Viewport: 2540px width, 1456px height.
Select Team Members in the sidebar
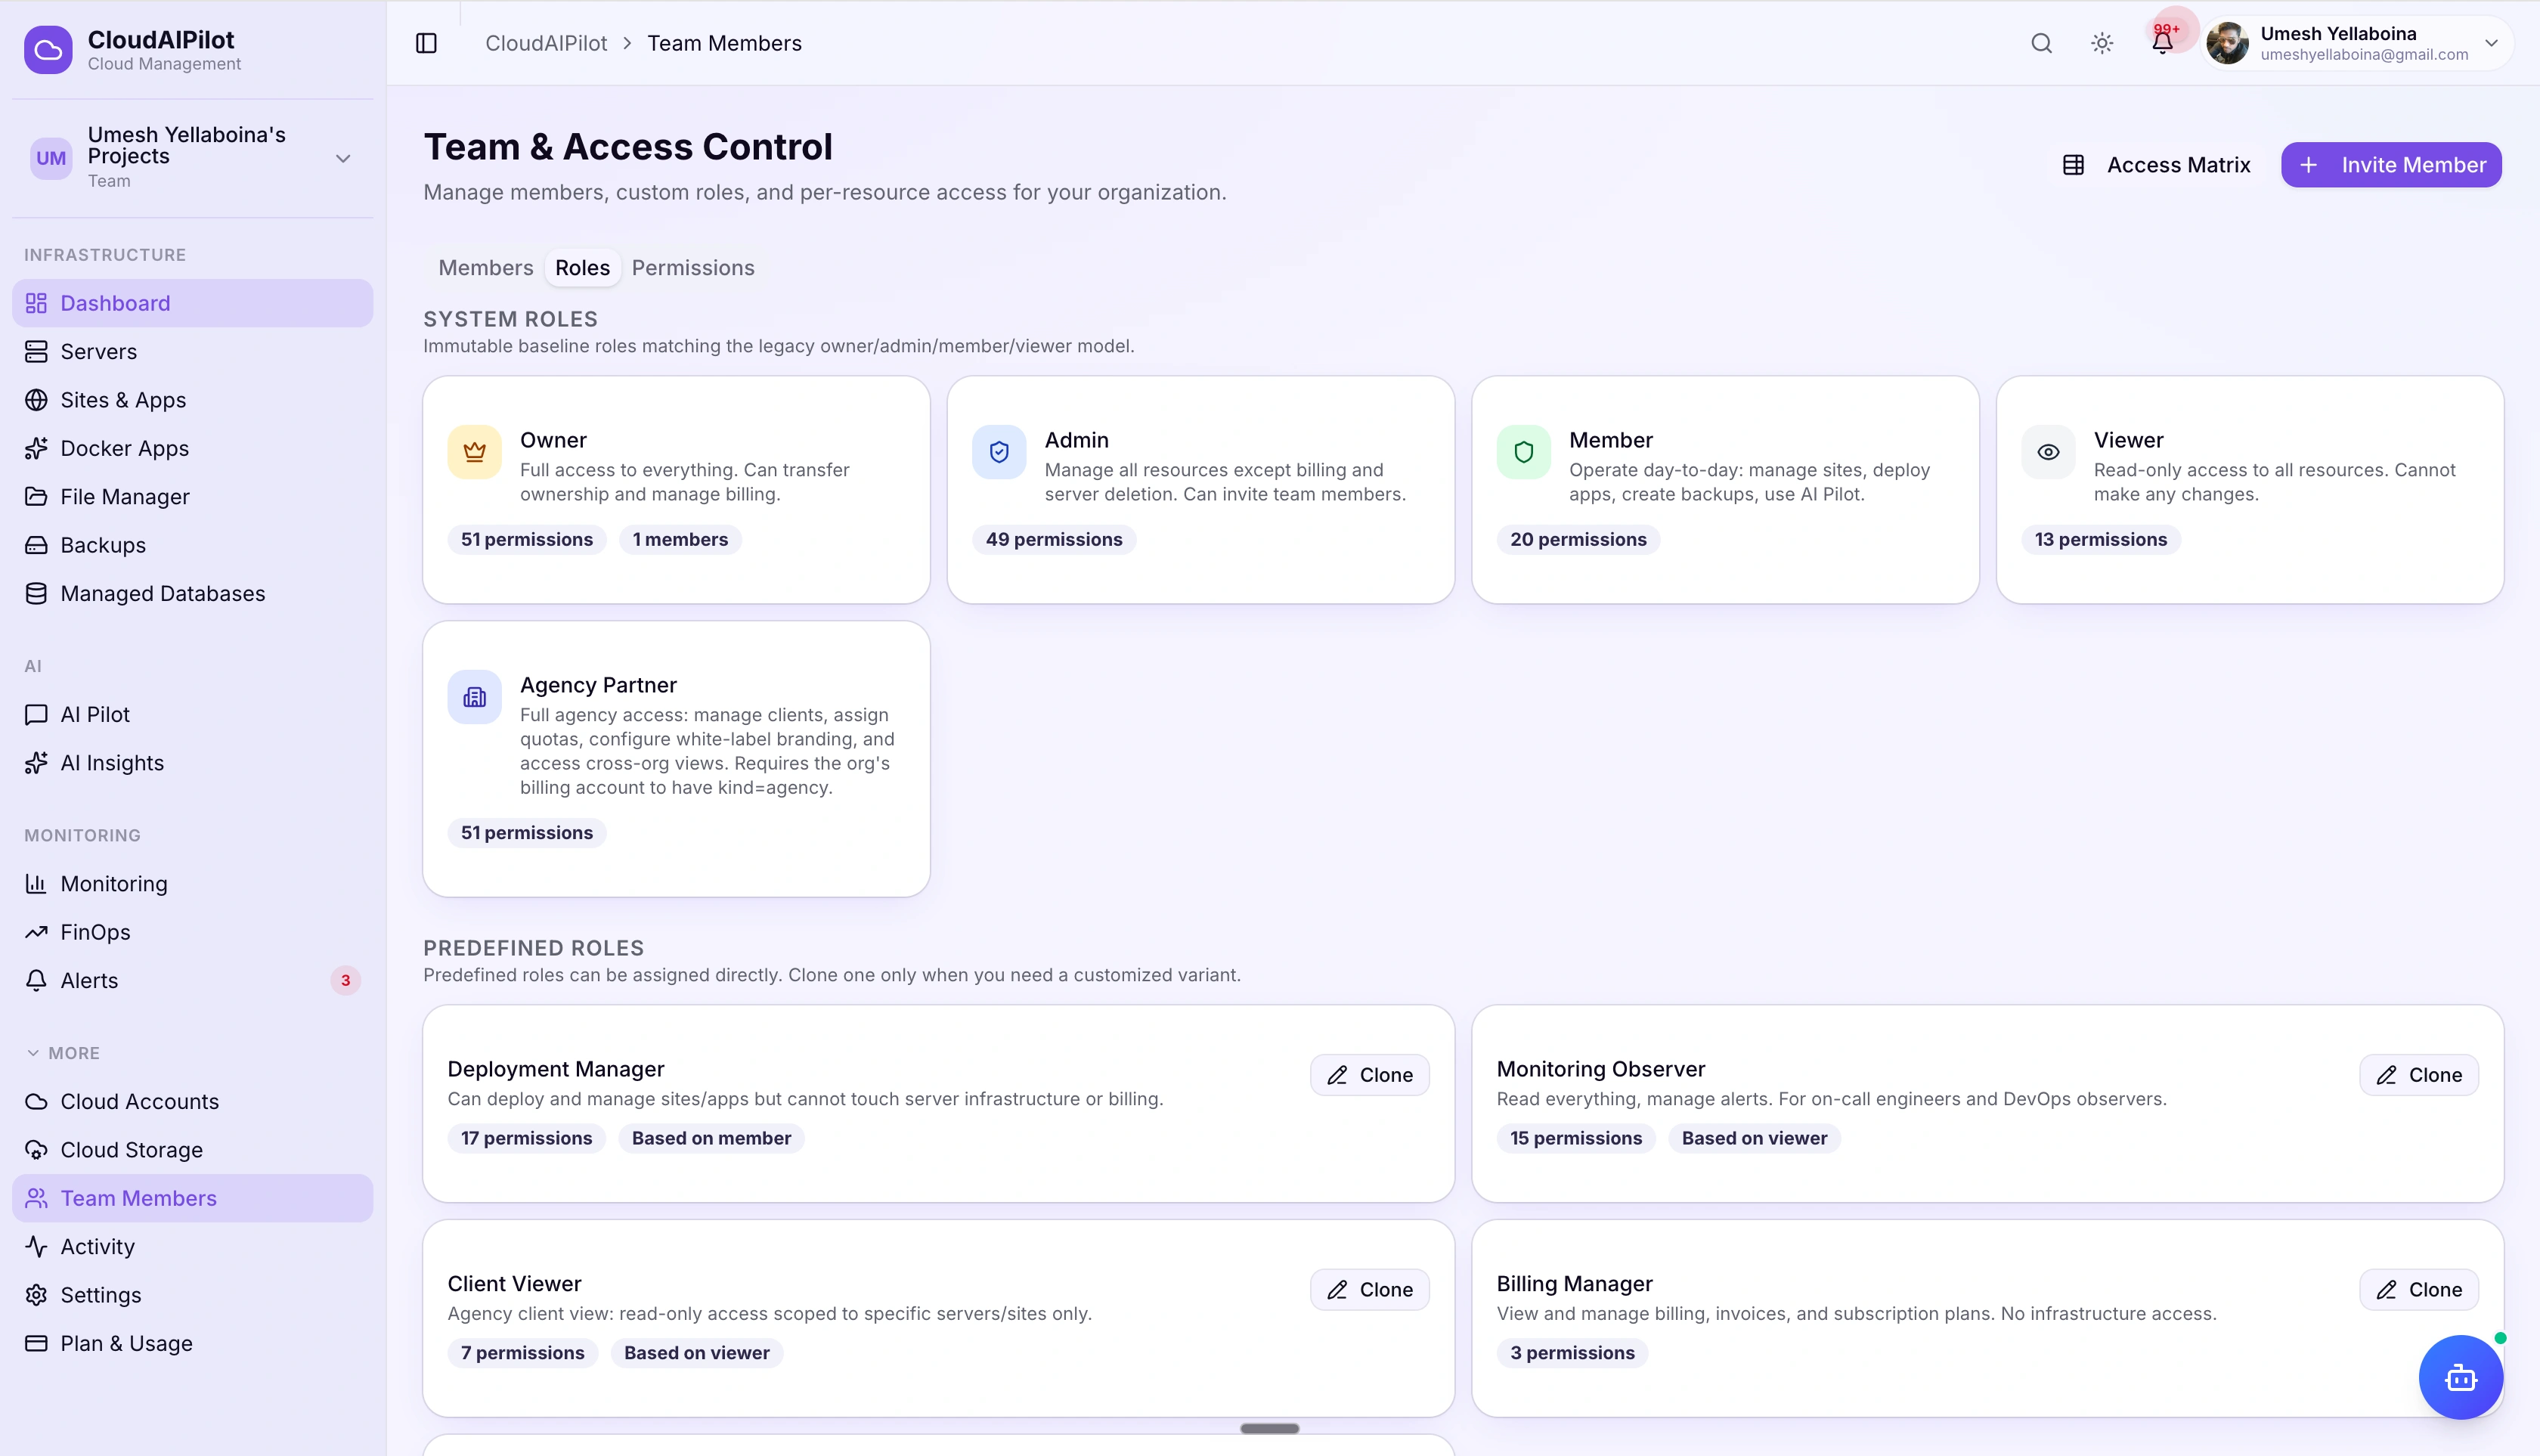point(192,1198)
